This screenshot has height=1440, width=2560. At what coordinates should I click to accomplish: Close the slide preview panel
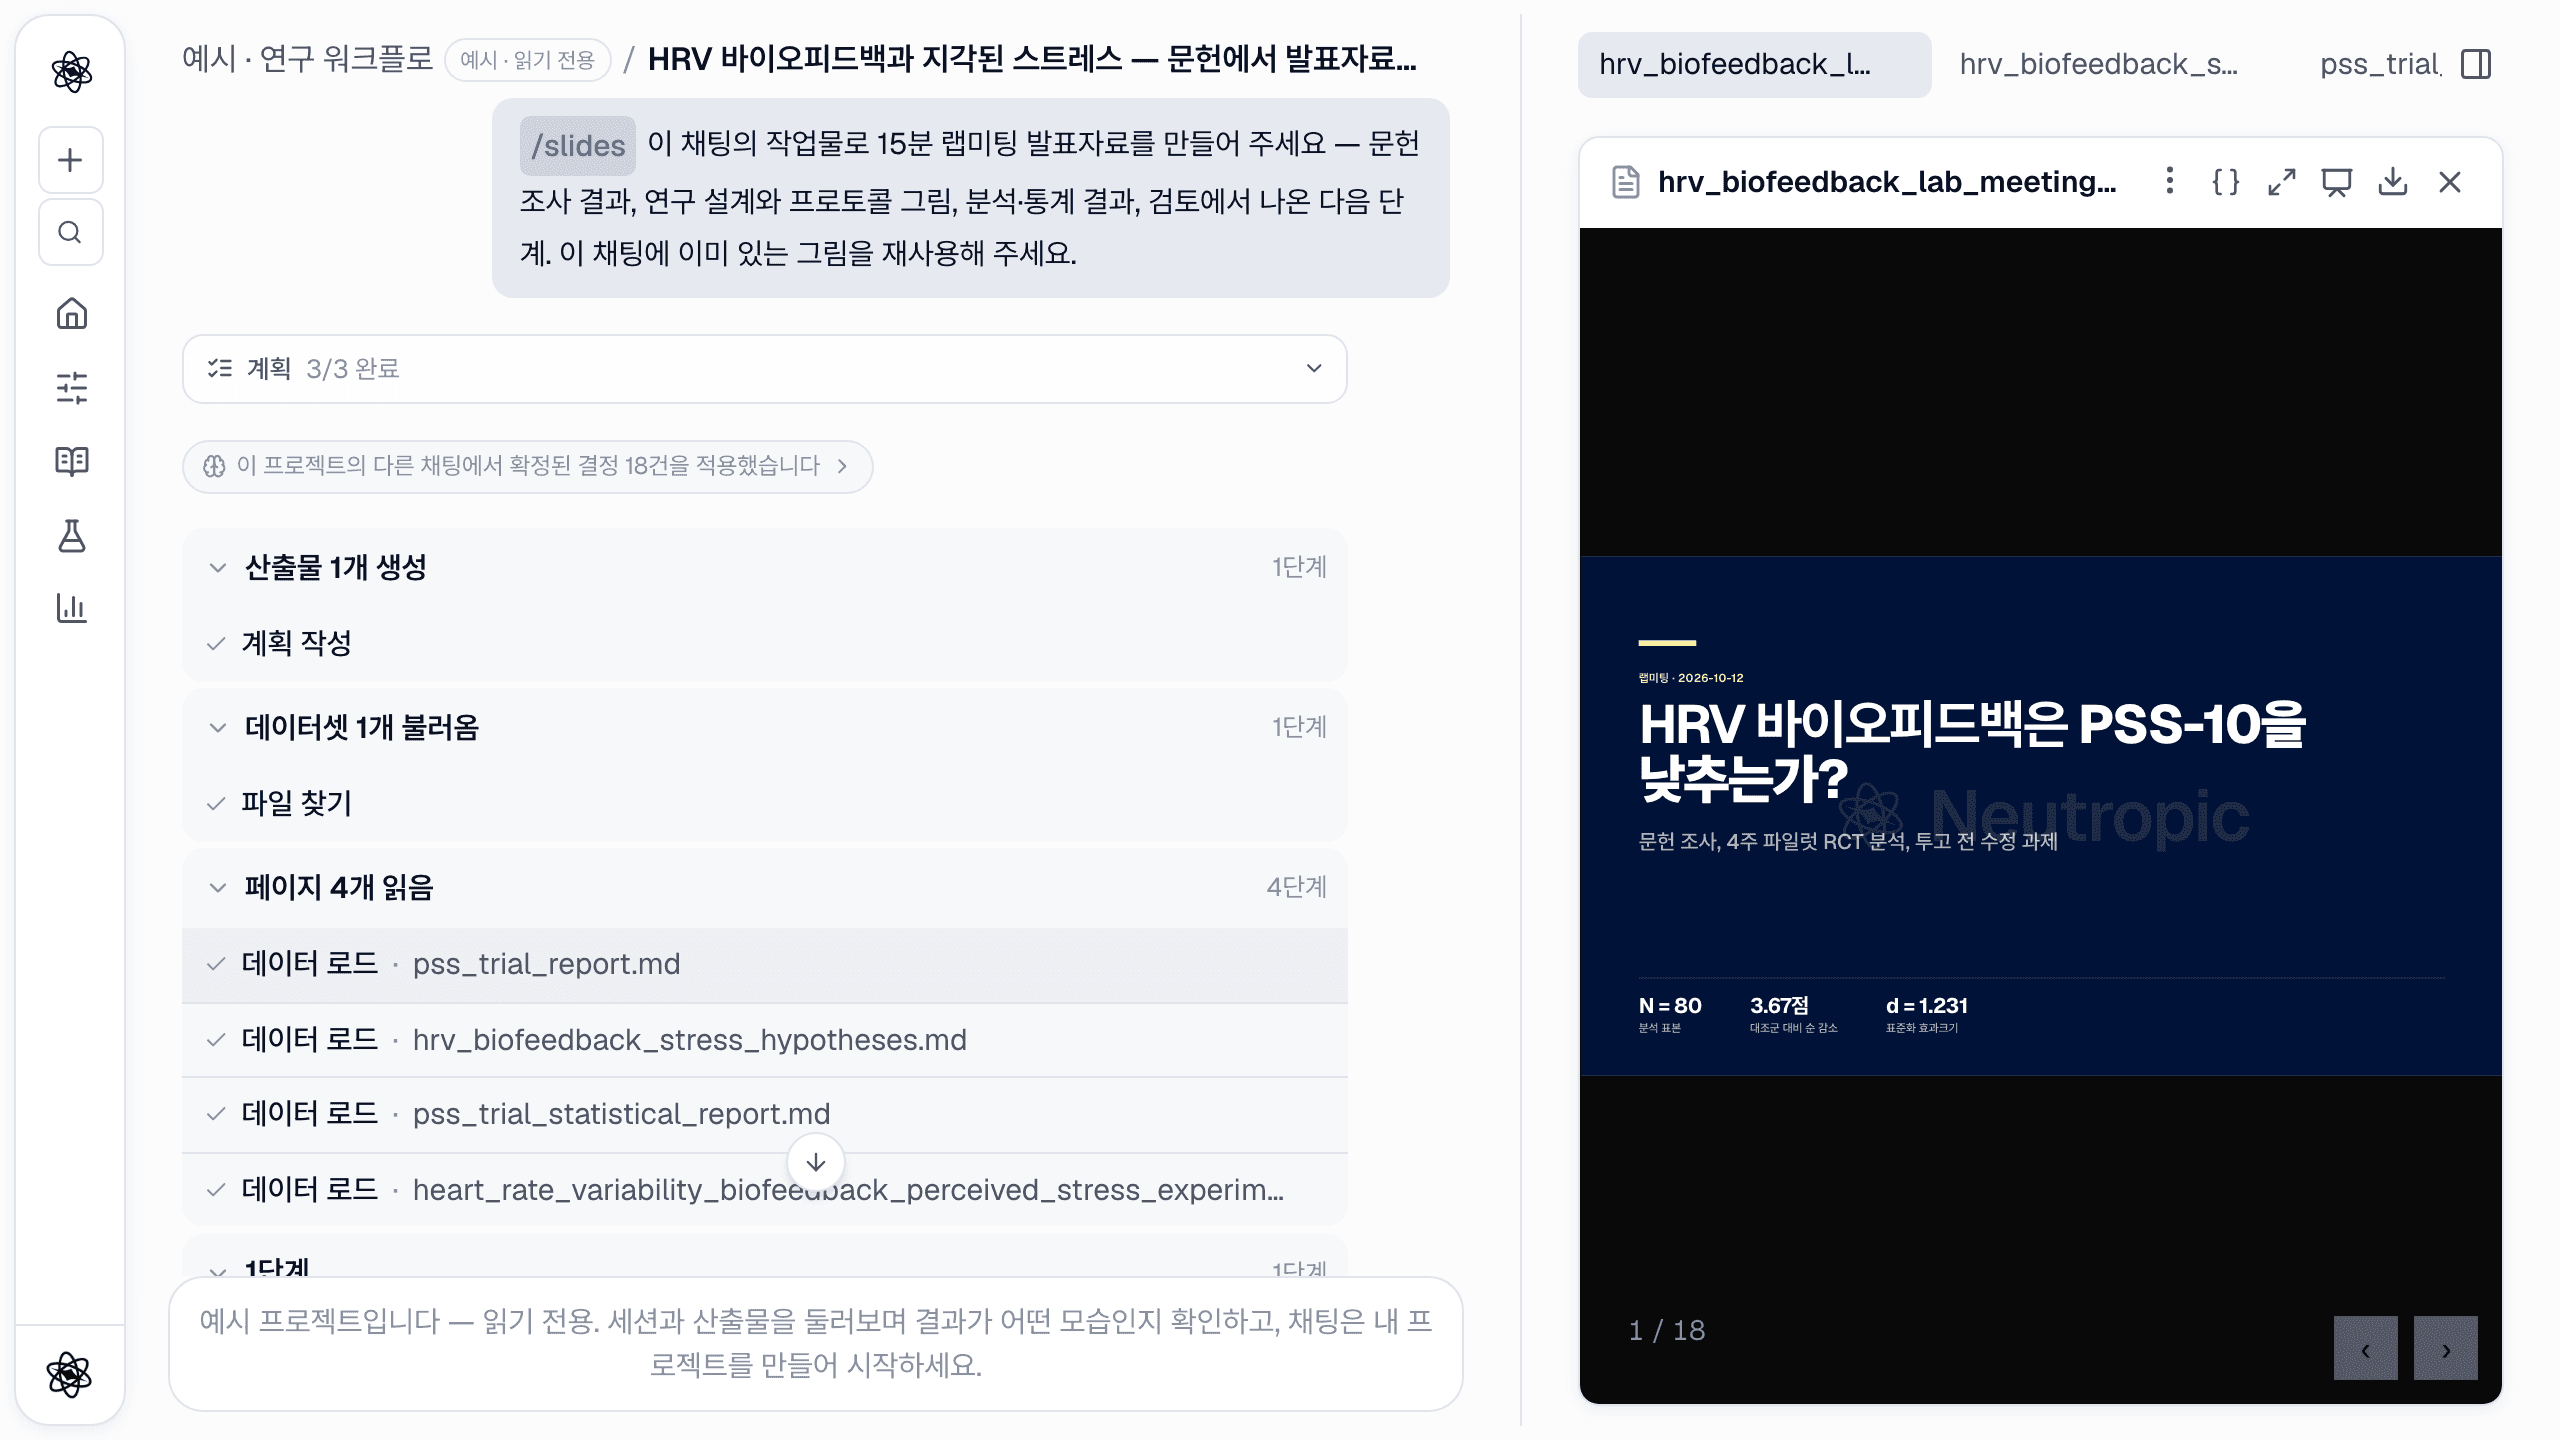2450,182
